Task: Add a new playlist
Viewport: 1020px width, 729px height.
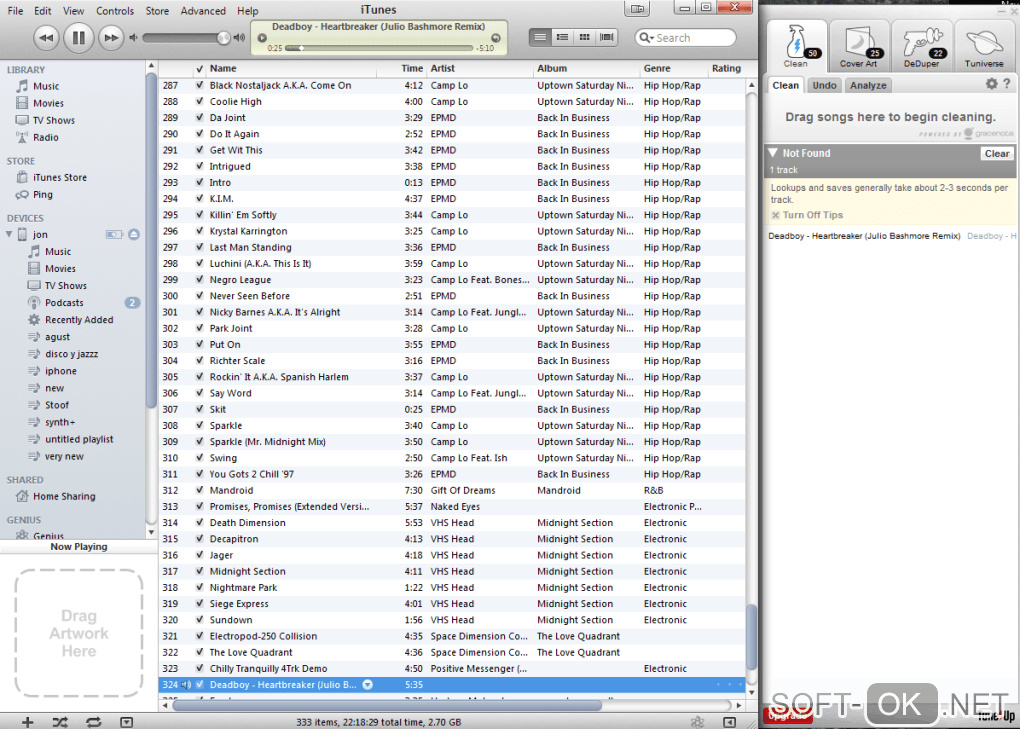Action: tap(27, 722)
